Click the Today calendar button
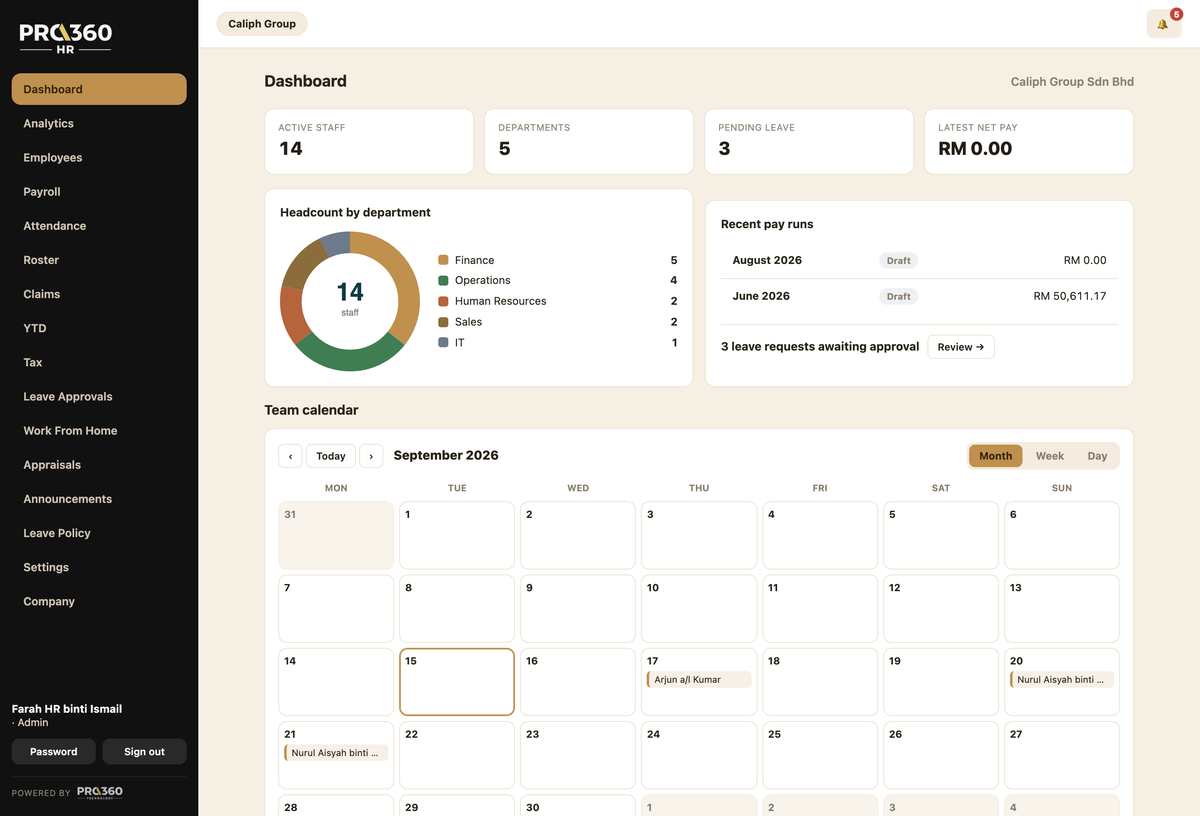Screen dimensions: 1200x816 coord(331,456)
